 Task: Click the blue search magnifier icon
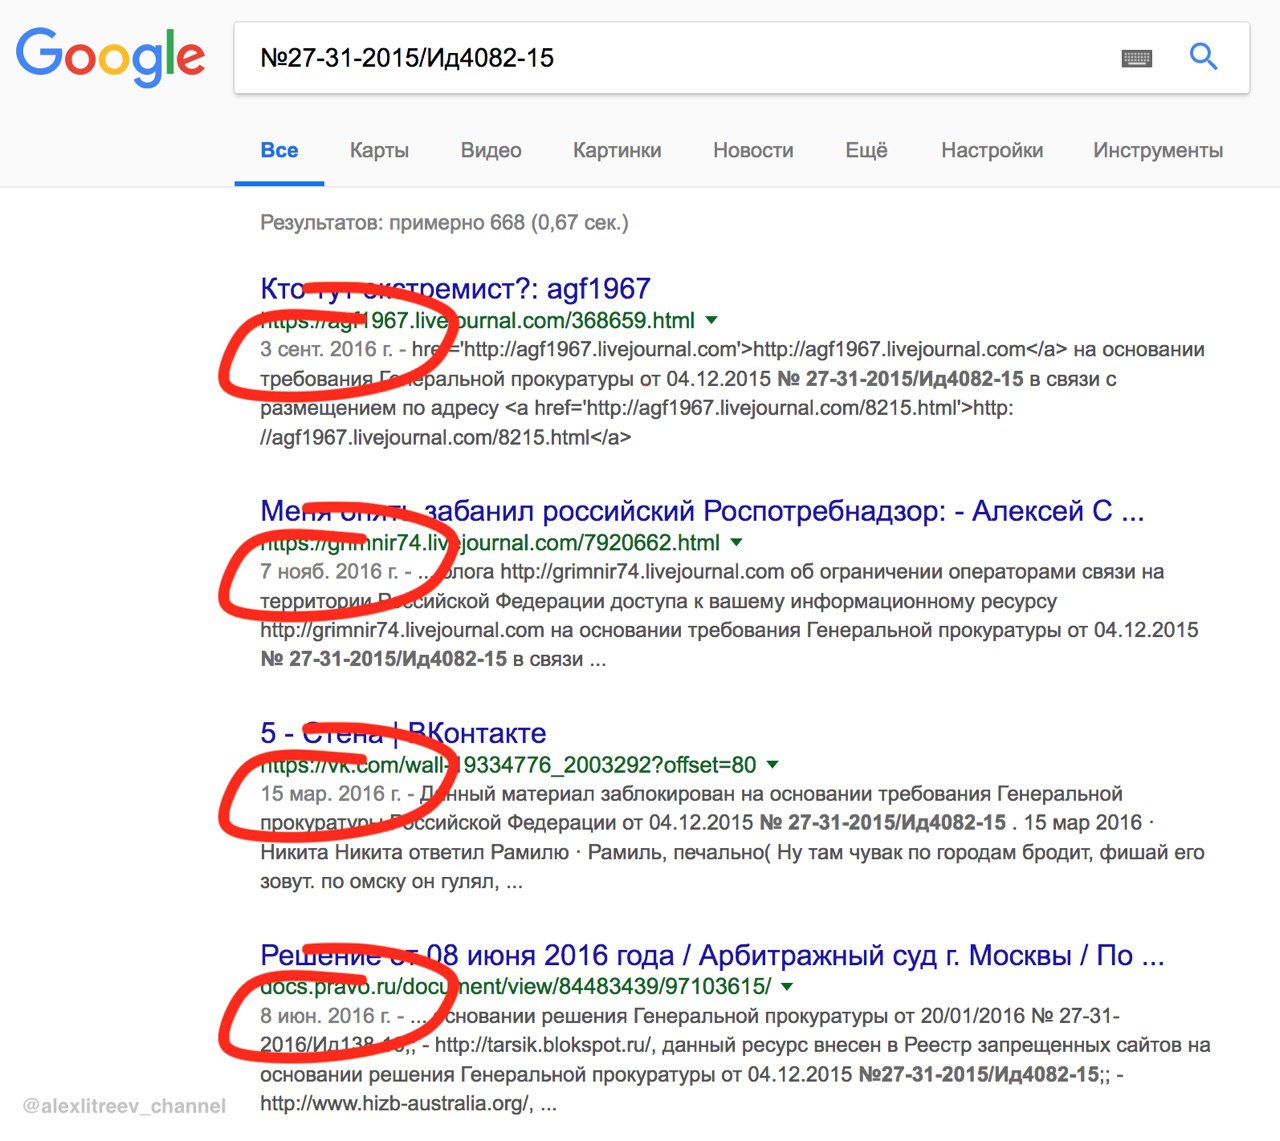(1203, 57)
